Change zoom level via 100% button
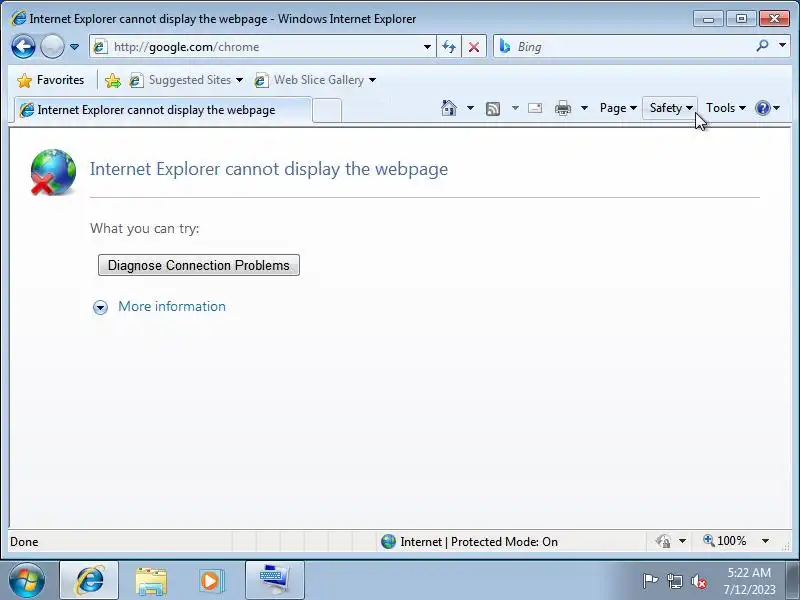 click(726, 541)
